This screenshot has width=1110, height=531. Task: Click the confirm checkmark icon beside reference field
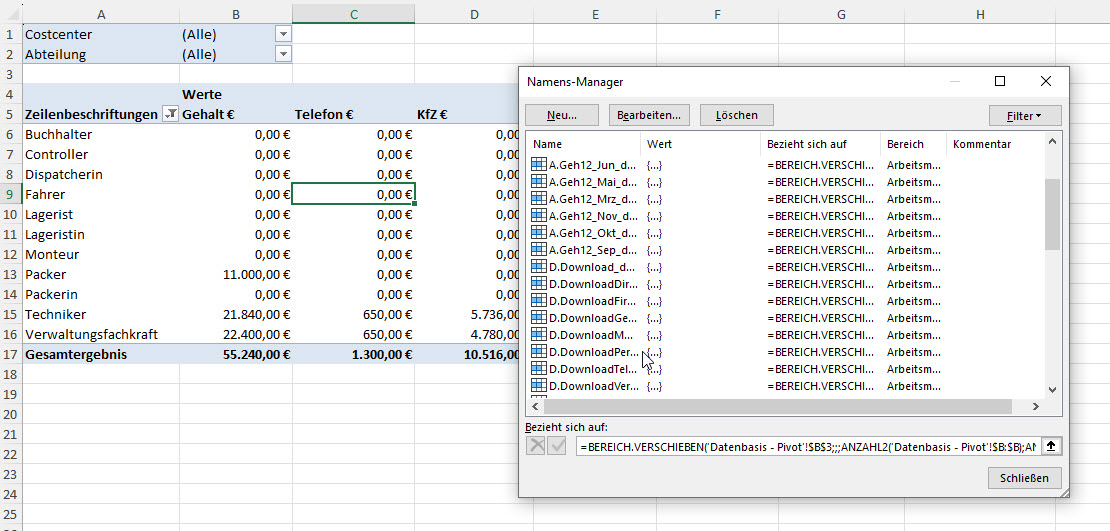click(557, 446)
